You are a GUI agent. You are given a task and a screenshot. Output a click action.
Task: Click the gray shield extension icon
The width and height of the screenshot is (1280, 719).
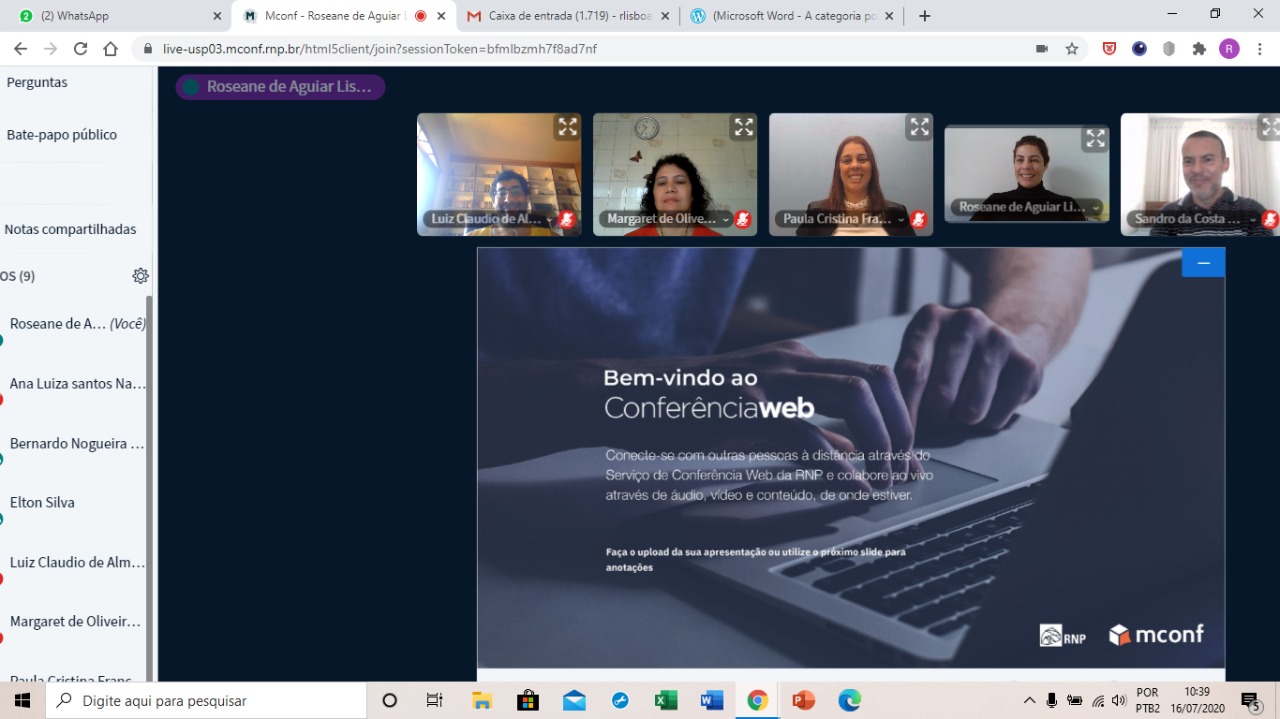(1169, 48)
